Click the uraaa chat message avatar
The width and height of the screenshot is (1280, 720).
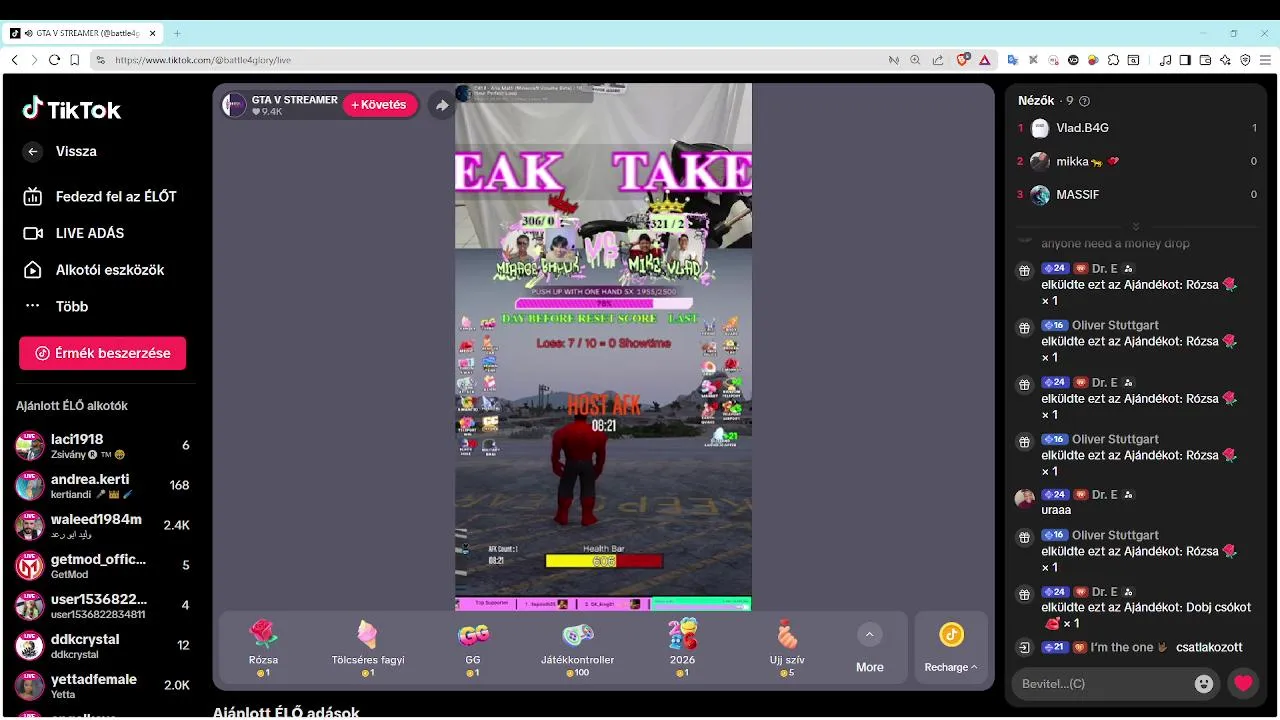click(1024, 498)
